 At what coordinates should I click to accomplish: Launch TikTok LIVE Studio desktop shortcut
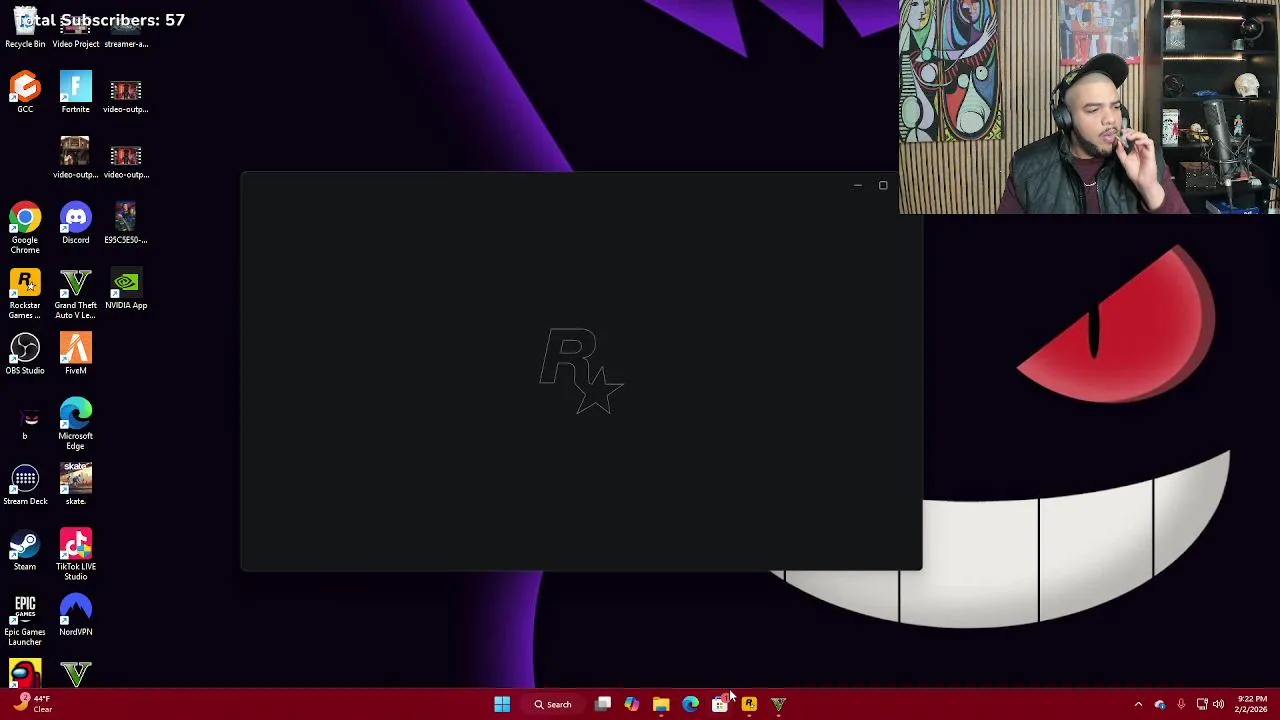pos(76,555)
